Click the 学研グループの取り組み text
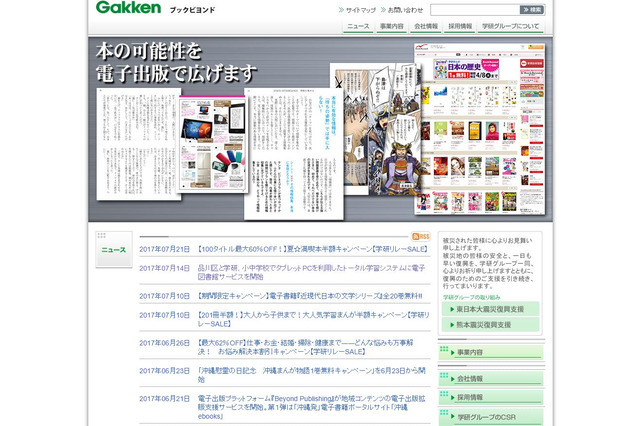Screen dimensions: 640x426 point(471,297)
